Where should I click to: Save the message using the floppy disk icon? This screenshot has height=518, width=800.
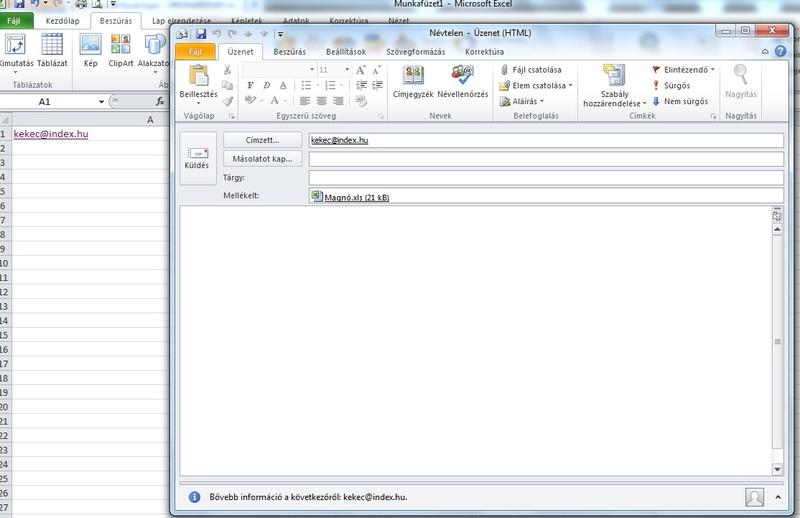click(201, 34)
